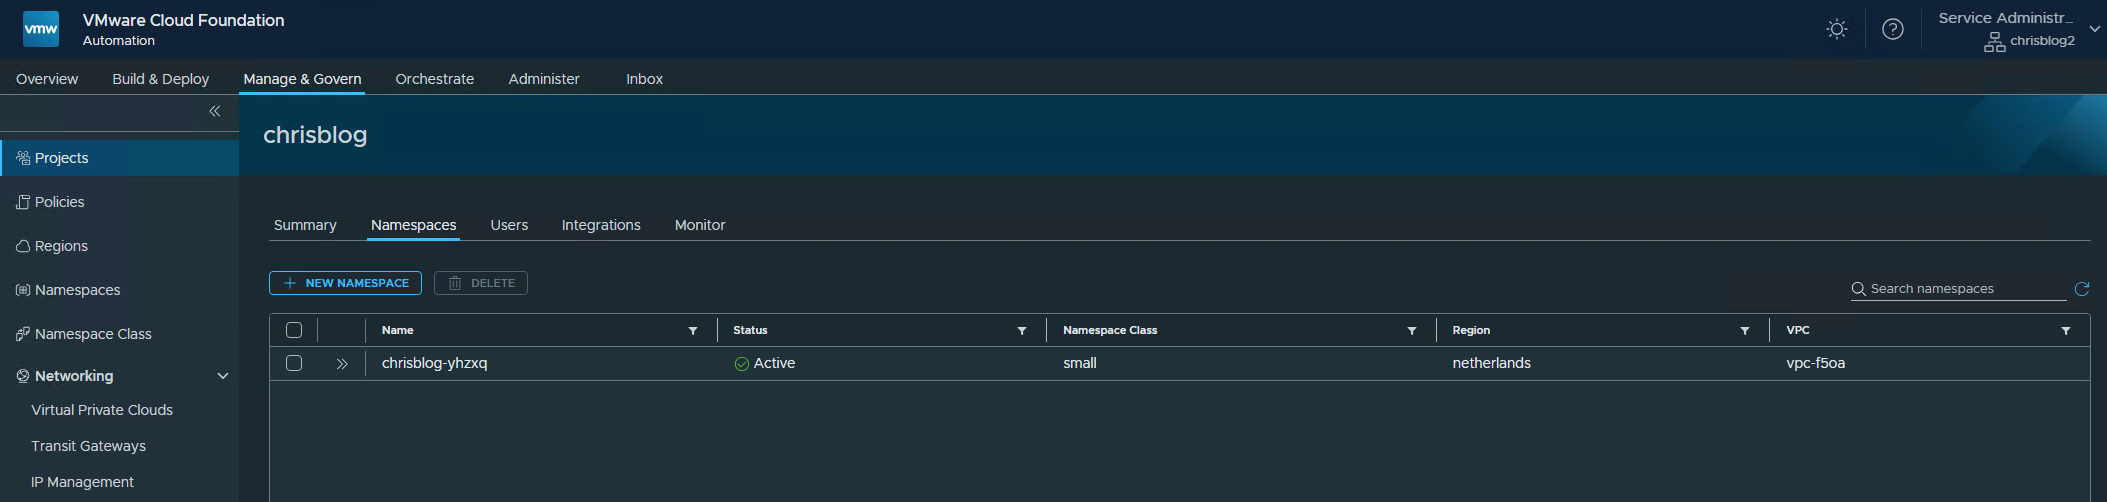Click the vpc-f5oa cell
This screenshot has height=502, width=2107.
[x=1816, y=363]
